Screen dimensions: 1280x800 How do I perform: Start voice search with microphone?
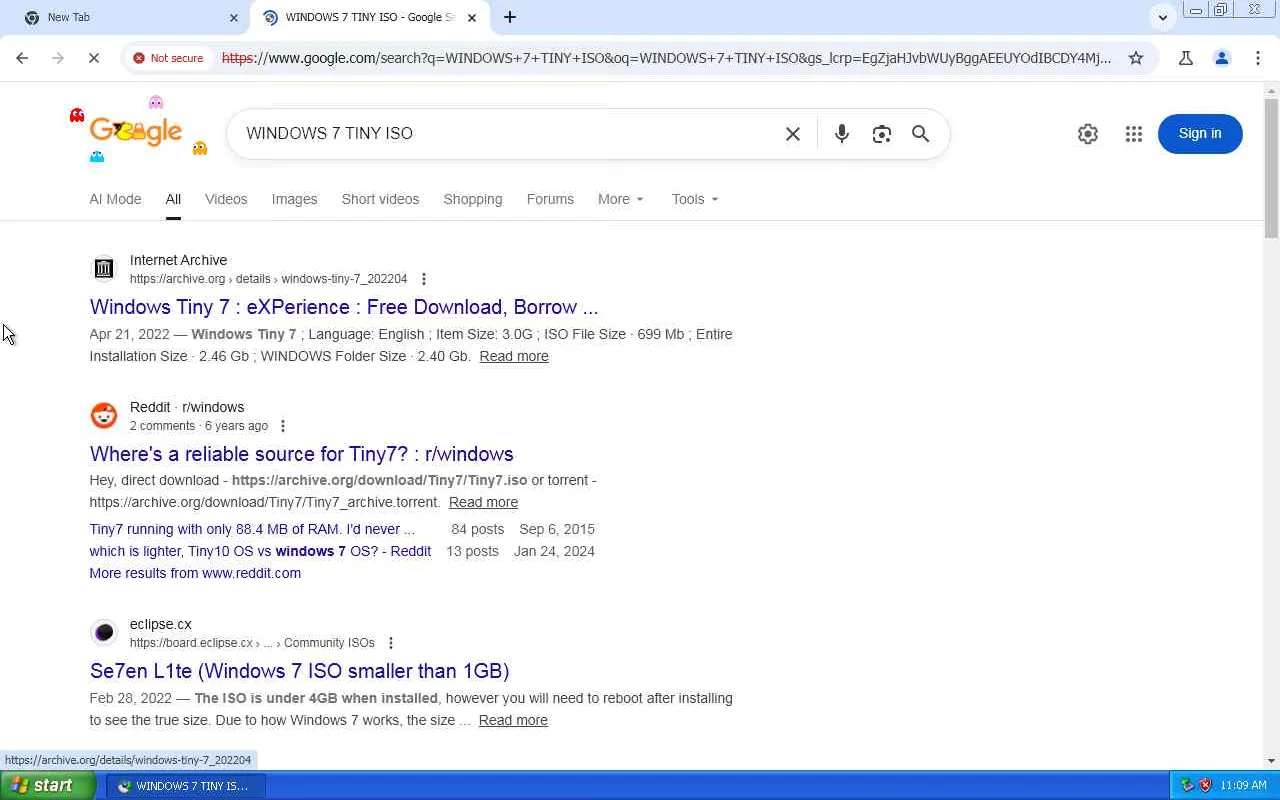coord(842,134)
